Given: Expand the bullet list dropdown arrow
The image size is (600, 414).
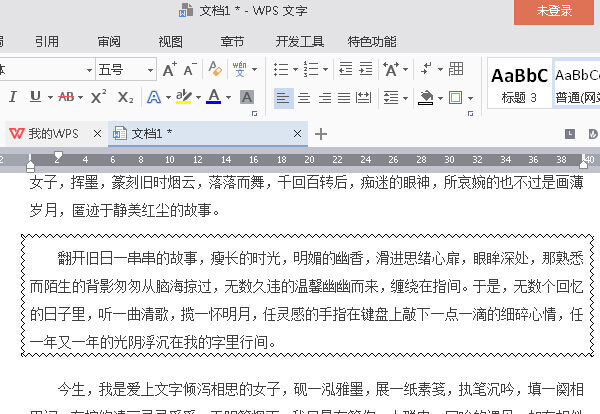Looking at the screenshot, I should [x=297, y=70].
